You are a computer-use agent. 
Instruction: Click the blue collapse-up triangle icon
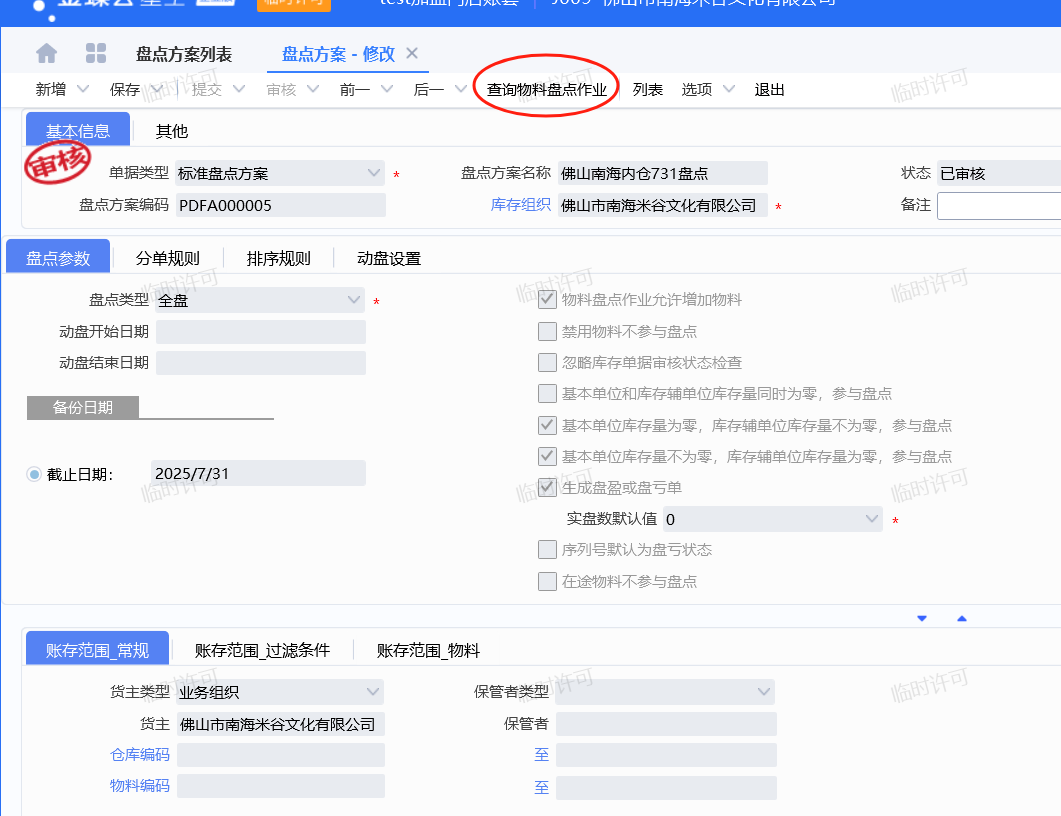tap(962, 619)
